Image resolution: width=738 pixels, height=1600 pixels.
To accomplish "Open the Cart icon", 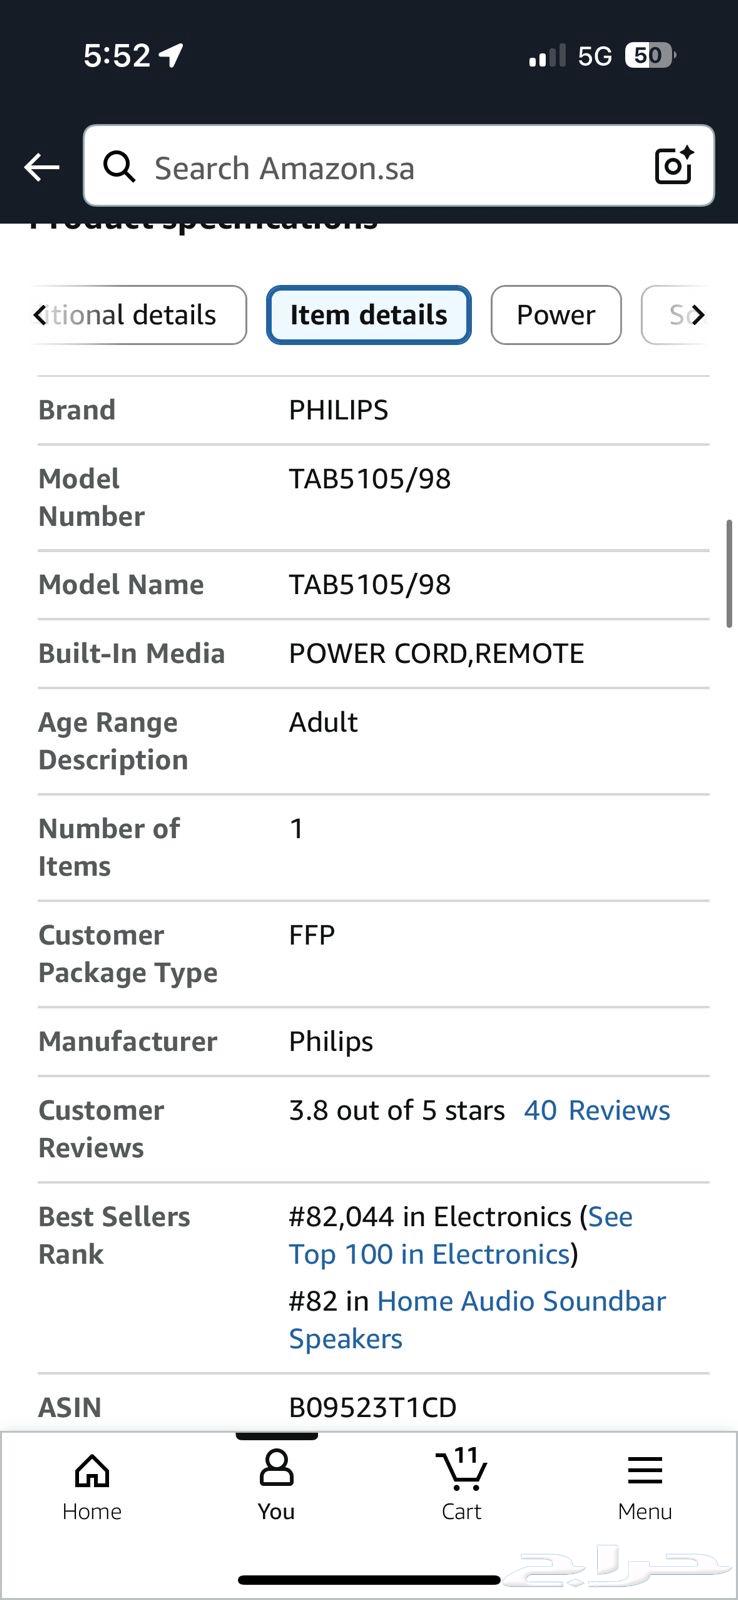I will pyautogui.click(x=461, y=1468).
